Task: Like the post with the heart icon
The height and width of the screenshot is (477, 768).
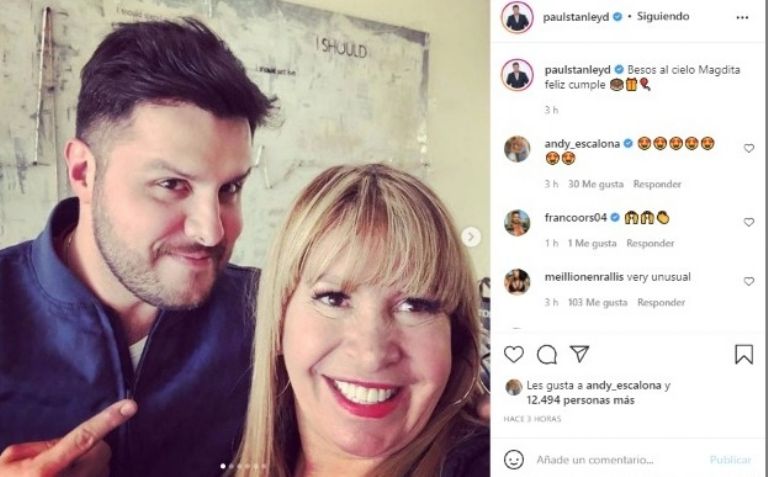Action: [x=514, y=354]
